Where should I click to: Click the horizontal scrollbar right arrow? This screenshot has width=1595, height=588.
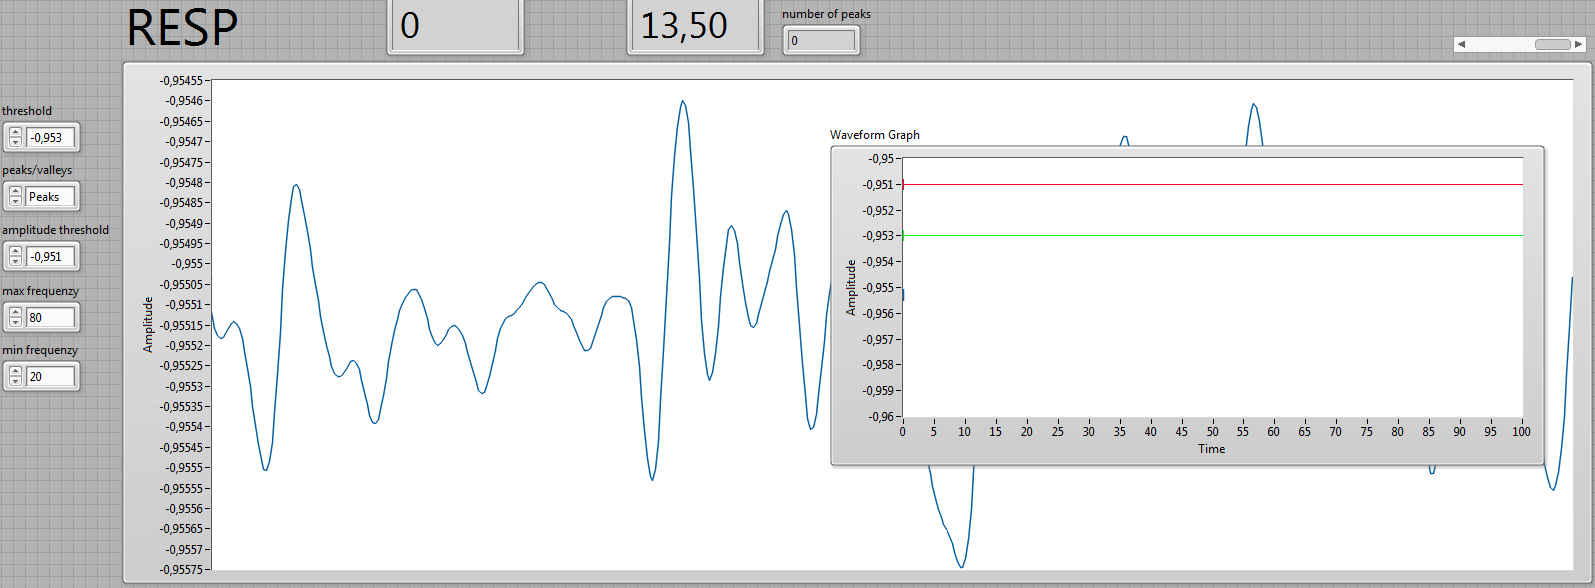pyautogui.click(x=1579, y=44)
